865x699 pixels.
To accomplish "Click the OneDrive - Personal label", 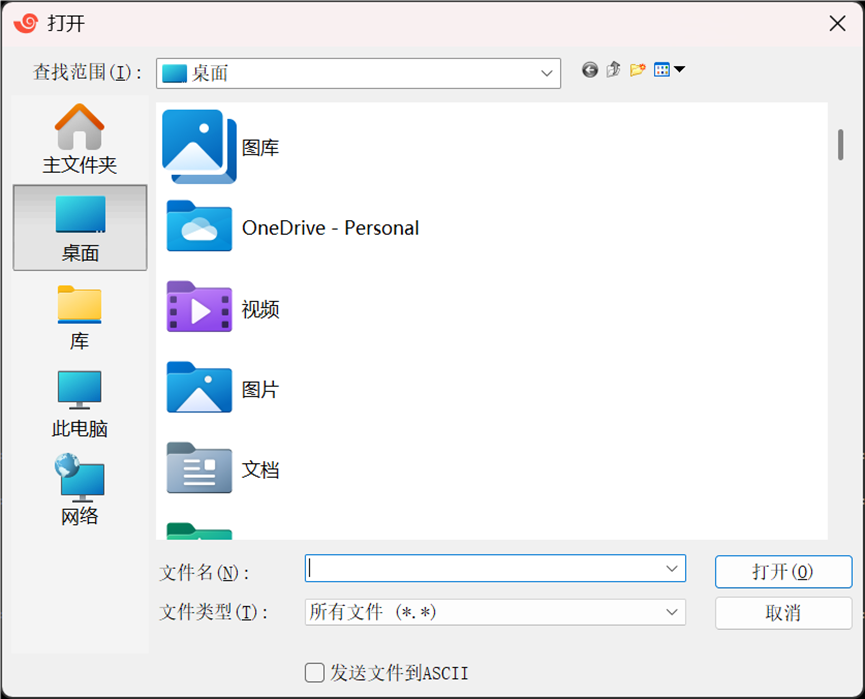I will pos(330,228).
